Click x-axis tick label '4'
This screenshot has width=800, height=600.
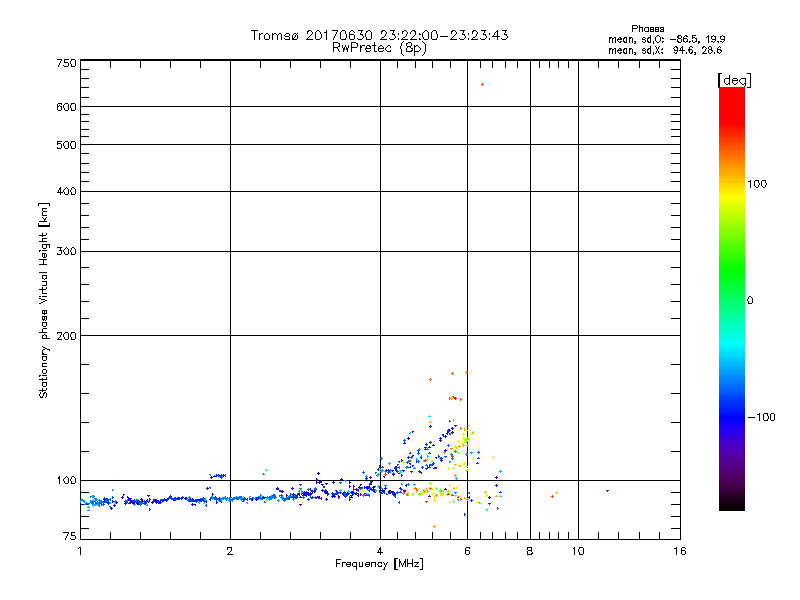380,551
